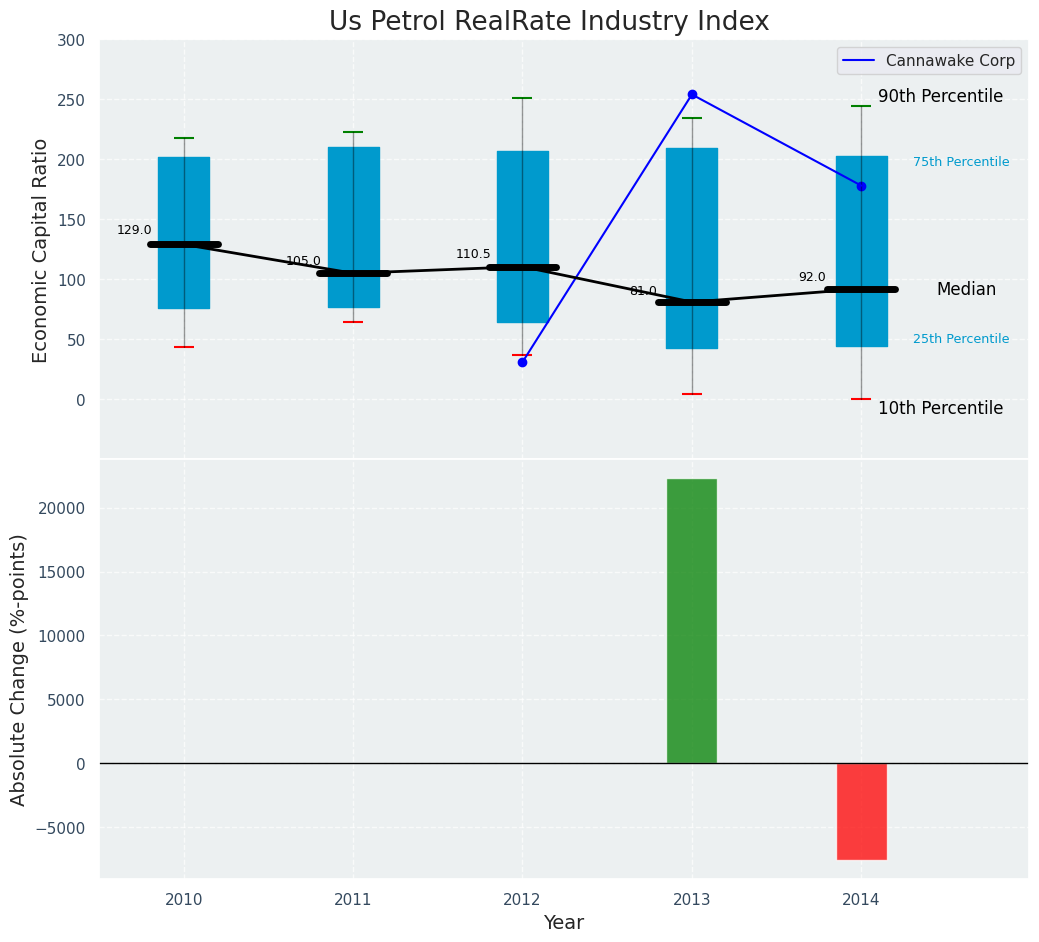The image size is (1039, 942).
Task: Select Cannawake Corp's 2012 data point
Action: pos(522,362)
